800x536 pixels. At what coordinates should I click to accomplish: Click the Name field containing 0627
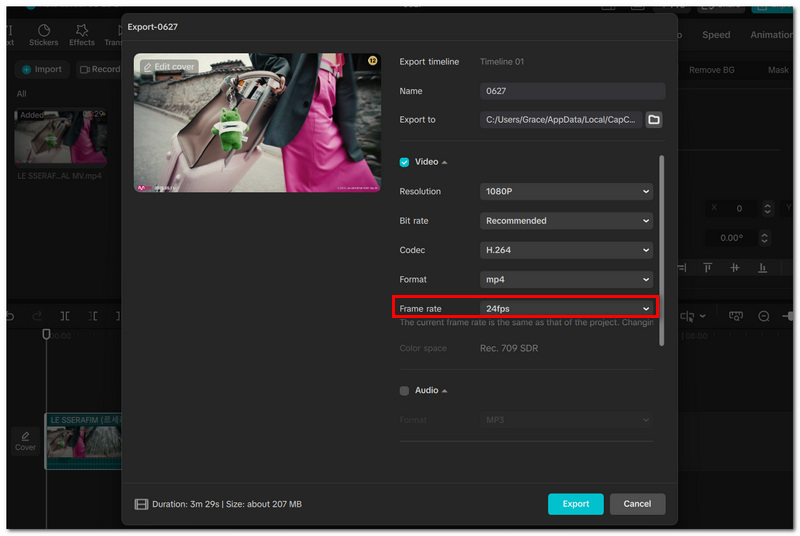point(572,91)
